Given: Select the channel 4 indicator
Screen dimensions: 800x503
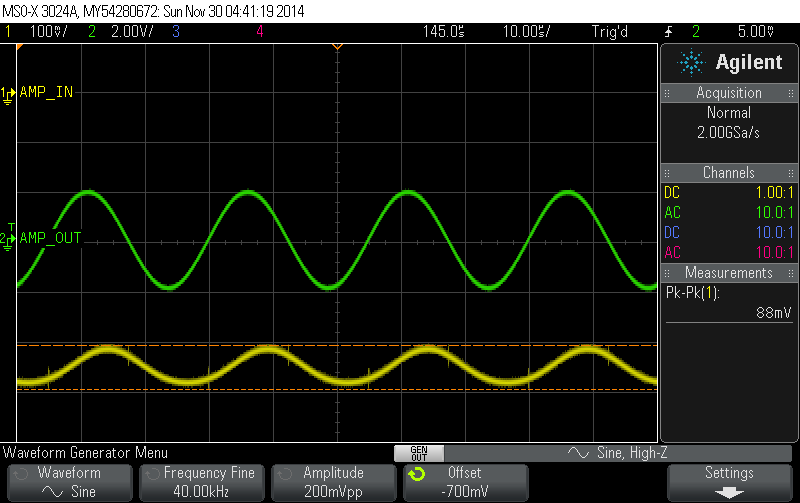Looking at the screenshot, I should click(x=260, y=32).
